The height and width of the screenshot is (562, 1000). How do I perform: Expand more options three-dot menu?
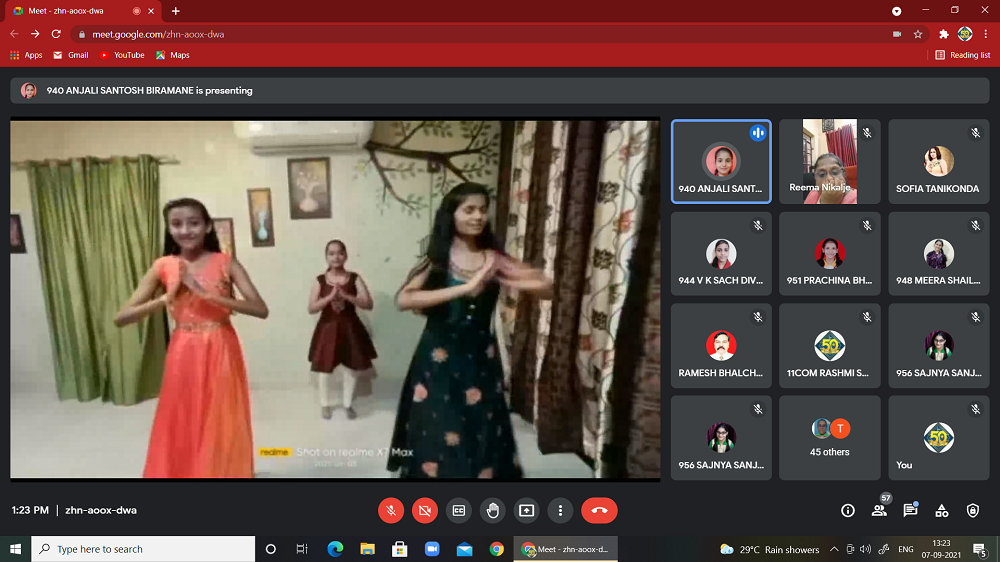pos(560,510)
